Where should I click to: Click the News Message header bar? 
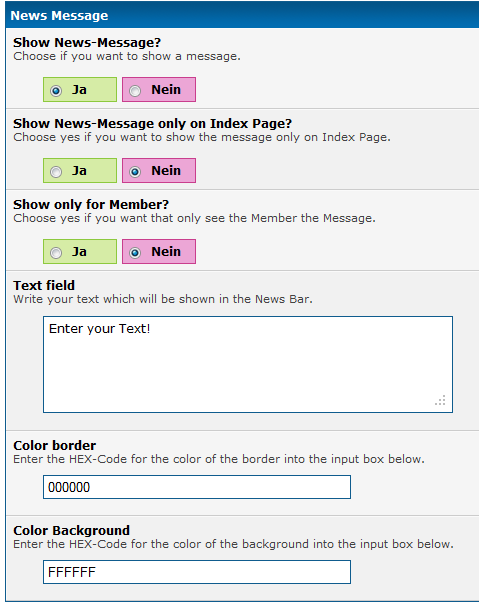point(242,15)
